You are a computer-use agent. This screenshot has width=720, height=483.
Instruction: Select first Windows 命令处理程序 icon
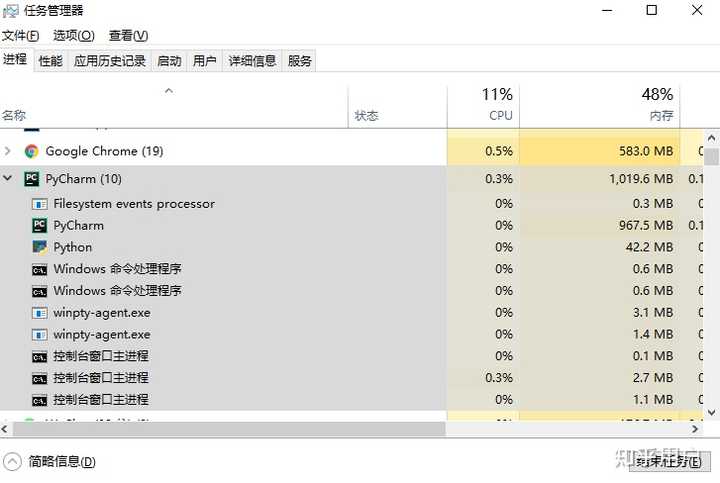40,269
